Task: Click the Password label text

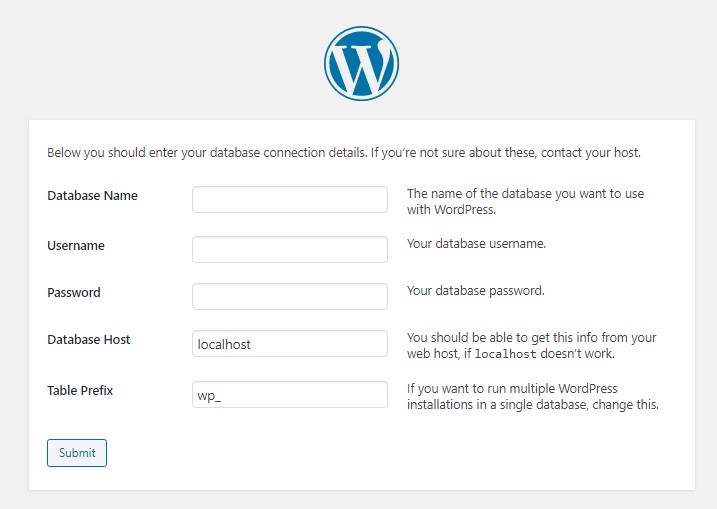Action: point(74,293)
